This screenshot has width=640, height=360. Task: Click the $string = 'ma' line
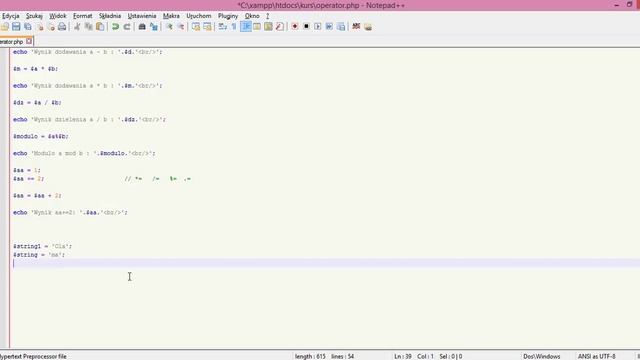coord(39,255)
